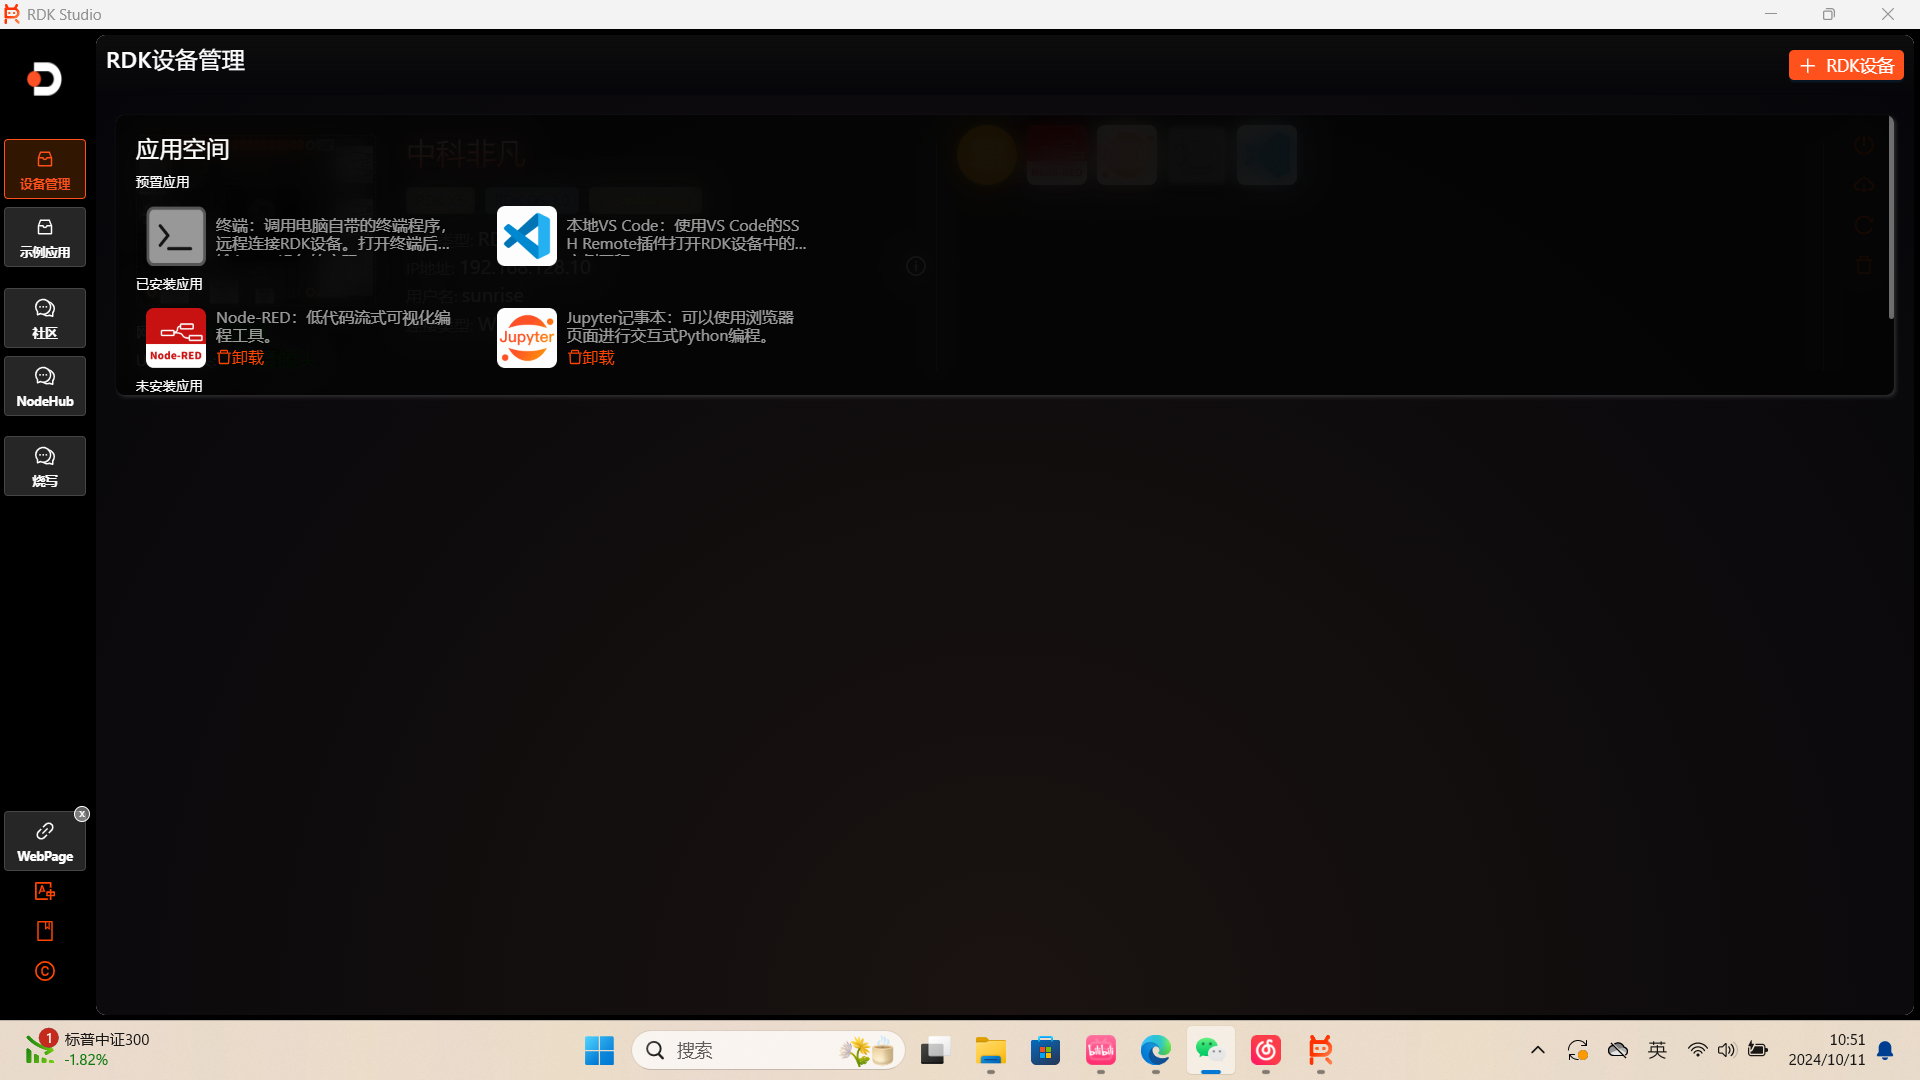Open Microsoft Store from the taskbar

point(1045,1050)
